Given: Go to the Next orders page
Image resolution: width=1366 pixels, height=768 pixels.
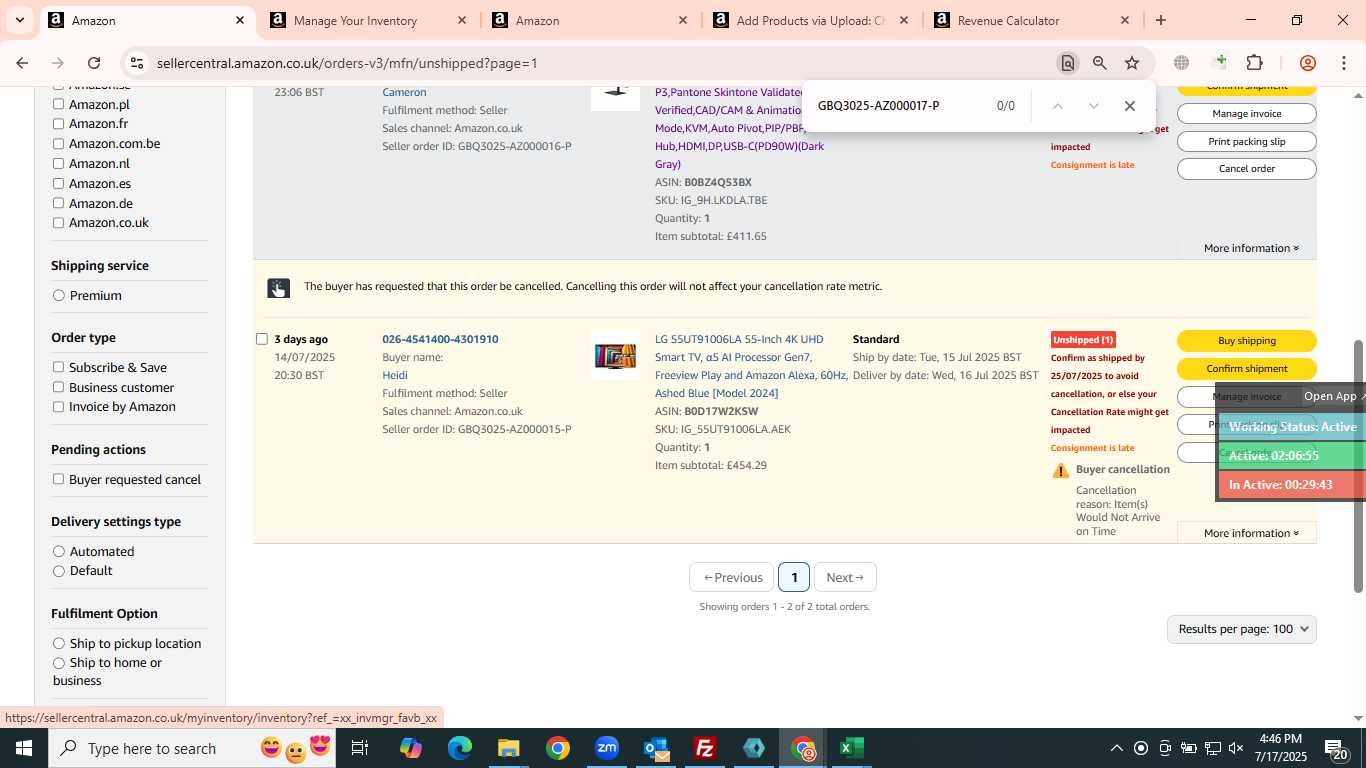Looking at the screenshot, I should click(x=845, y=577).
